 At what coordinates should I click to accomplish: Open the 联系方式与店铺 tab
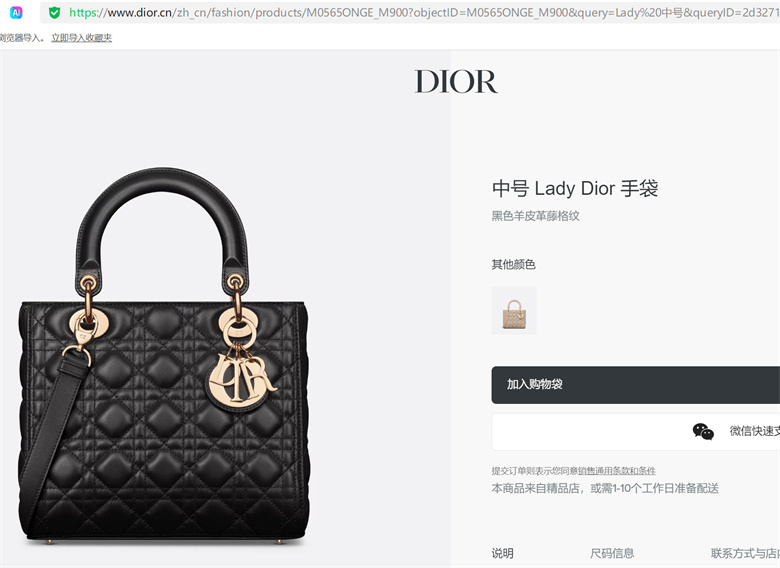[745, 553]
